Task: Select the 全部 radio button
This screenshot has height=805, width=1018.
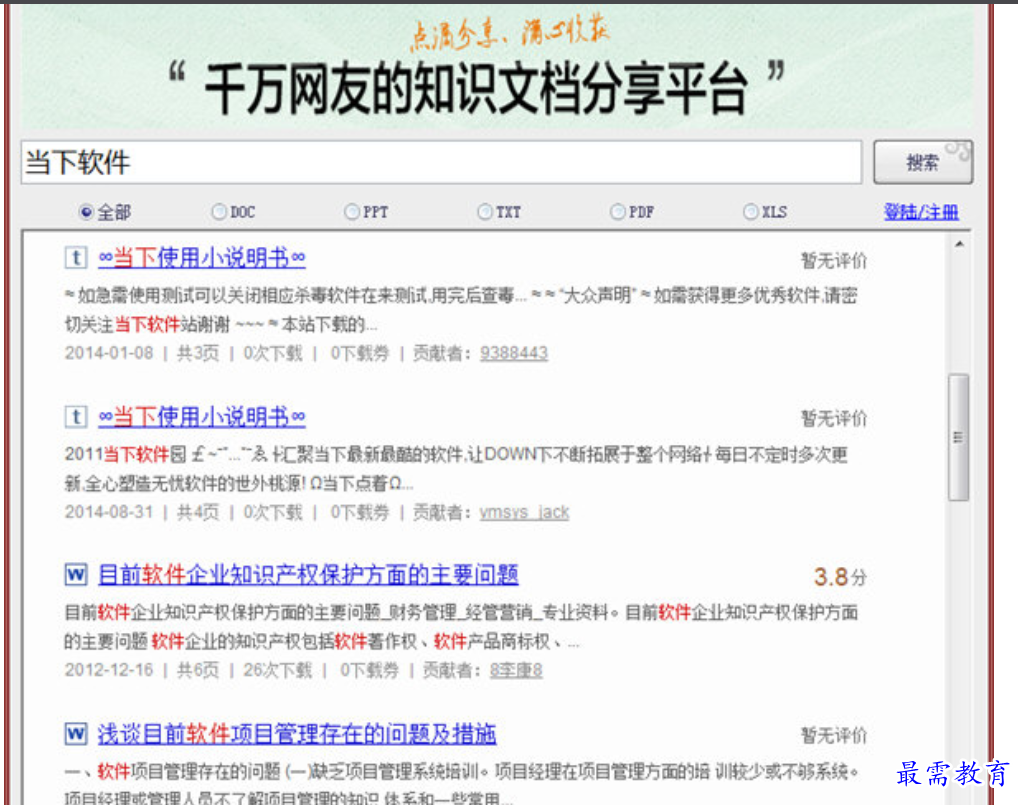Action: 86,212
